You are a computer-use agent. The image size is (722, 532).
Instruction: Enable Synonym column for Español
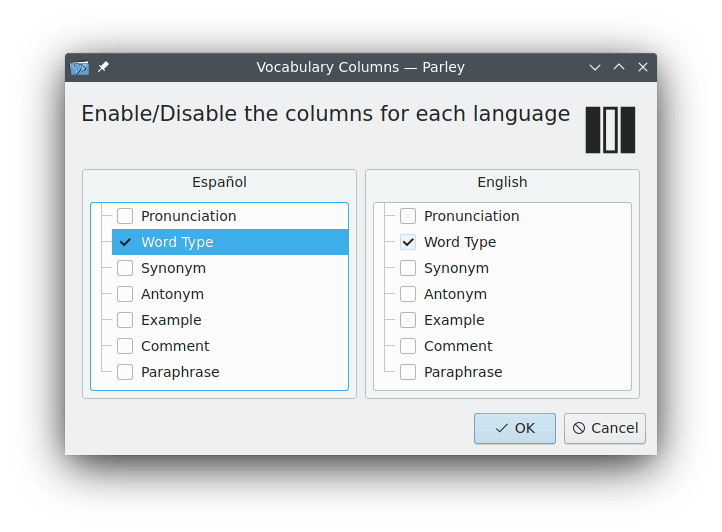click(x=125, y=268)
